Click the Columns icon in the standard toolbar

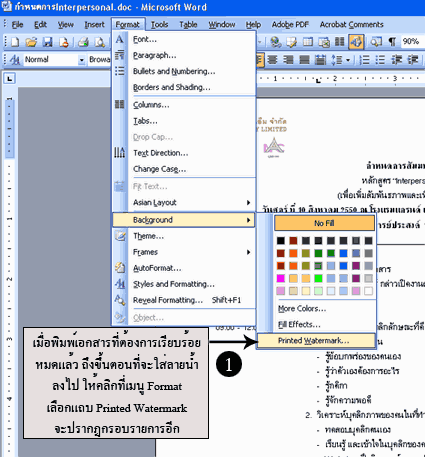click(340, 42)
